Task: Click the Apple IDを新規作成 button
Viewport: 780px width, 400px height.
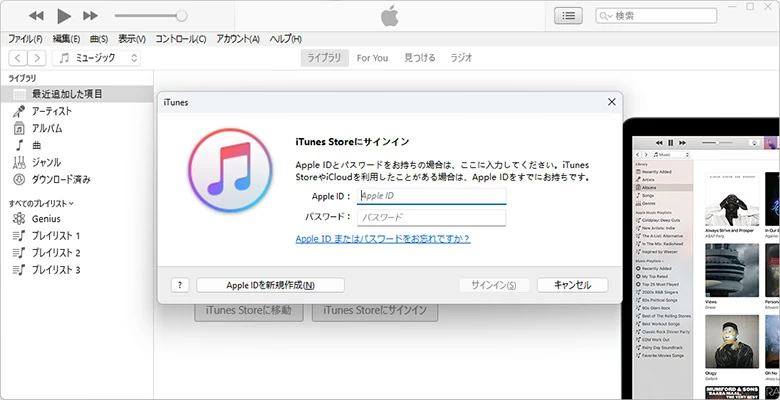Action: point(270,285)
